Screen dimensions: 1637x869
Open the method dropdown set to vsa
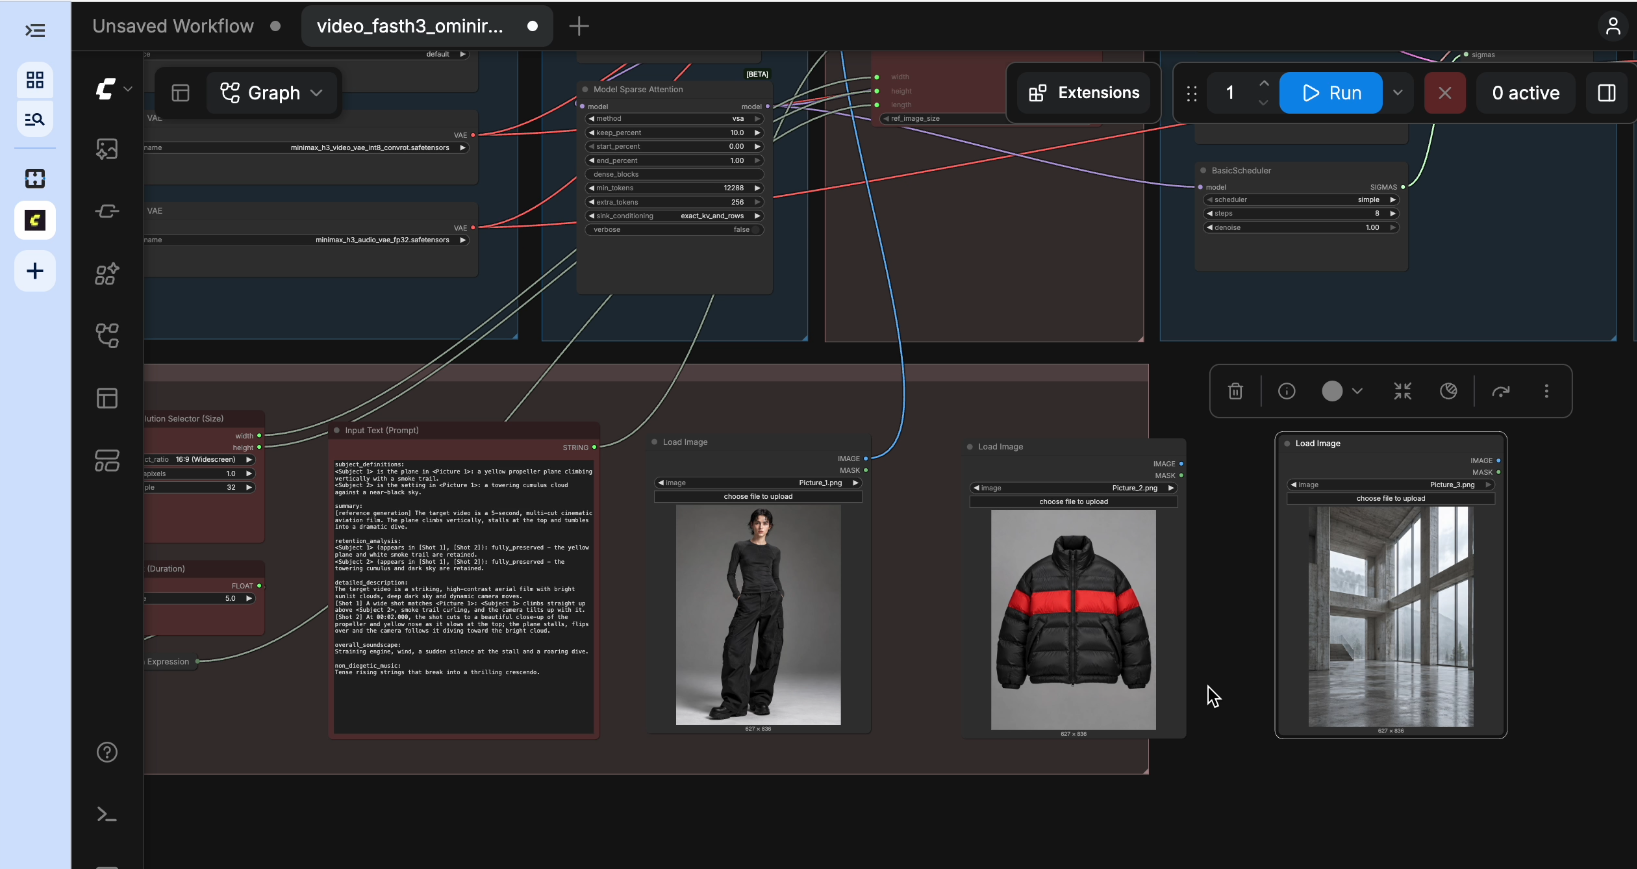(673, 119)
